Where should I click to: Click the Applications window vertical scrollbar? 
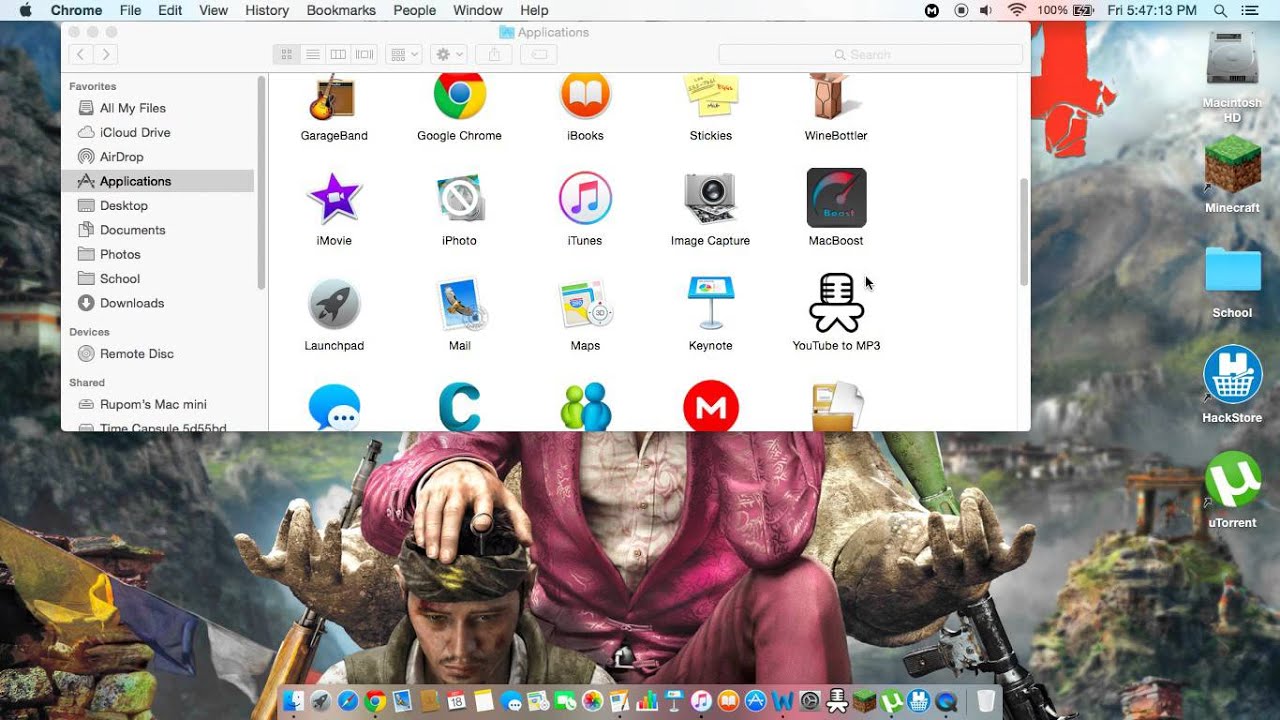1023,232
